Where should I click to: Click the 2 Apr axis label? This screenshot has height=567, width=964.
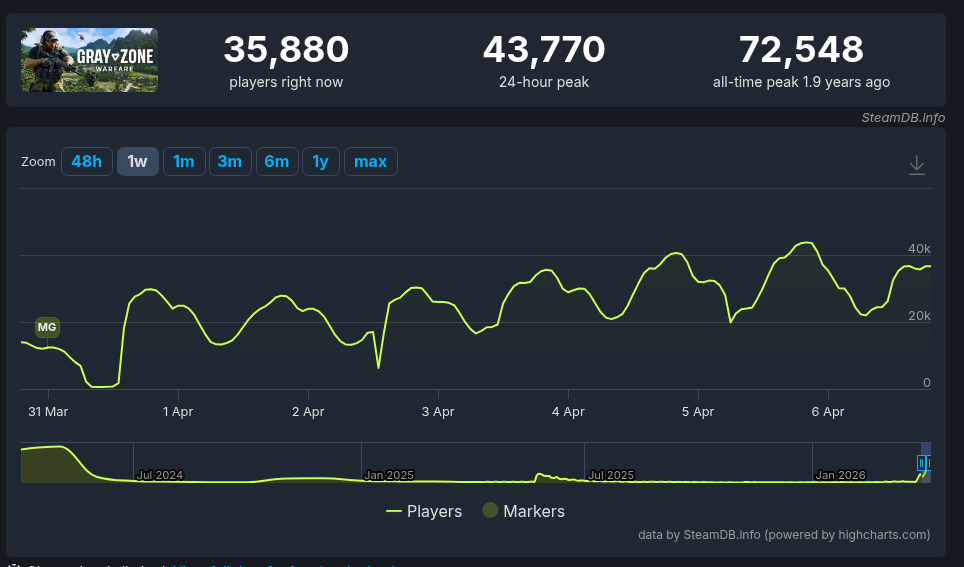coord(308,412)
